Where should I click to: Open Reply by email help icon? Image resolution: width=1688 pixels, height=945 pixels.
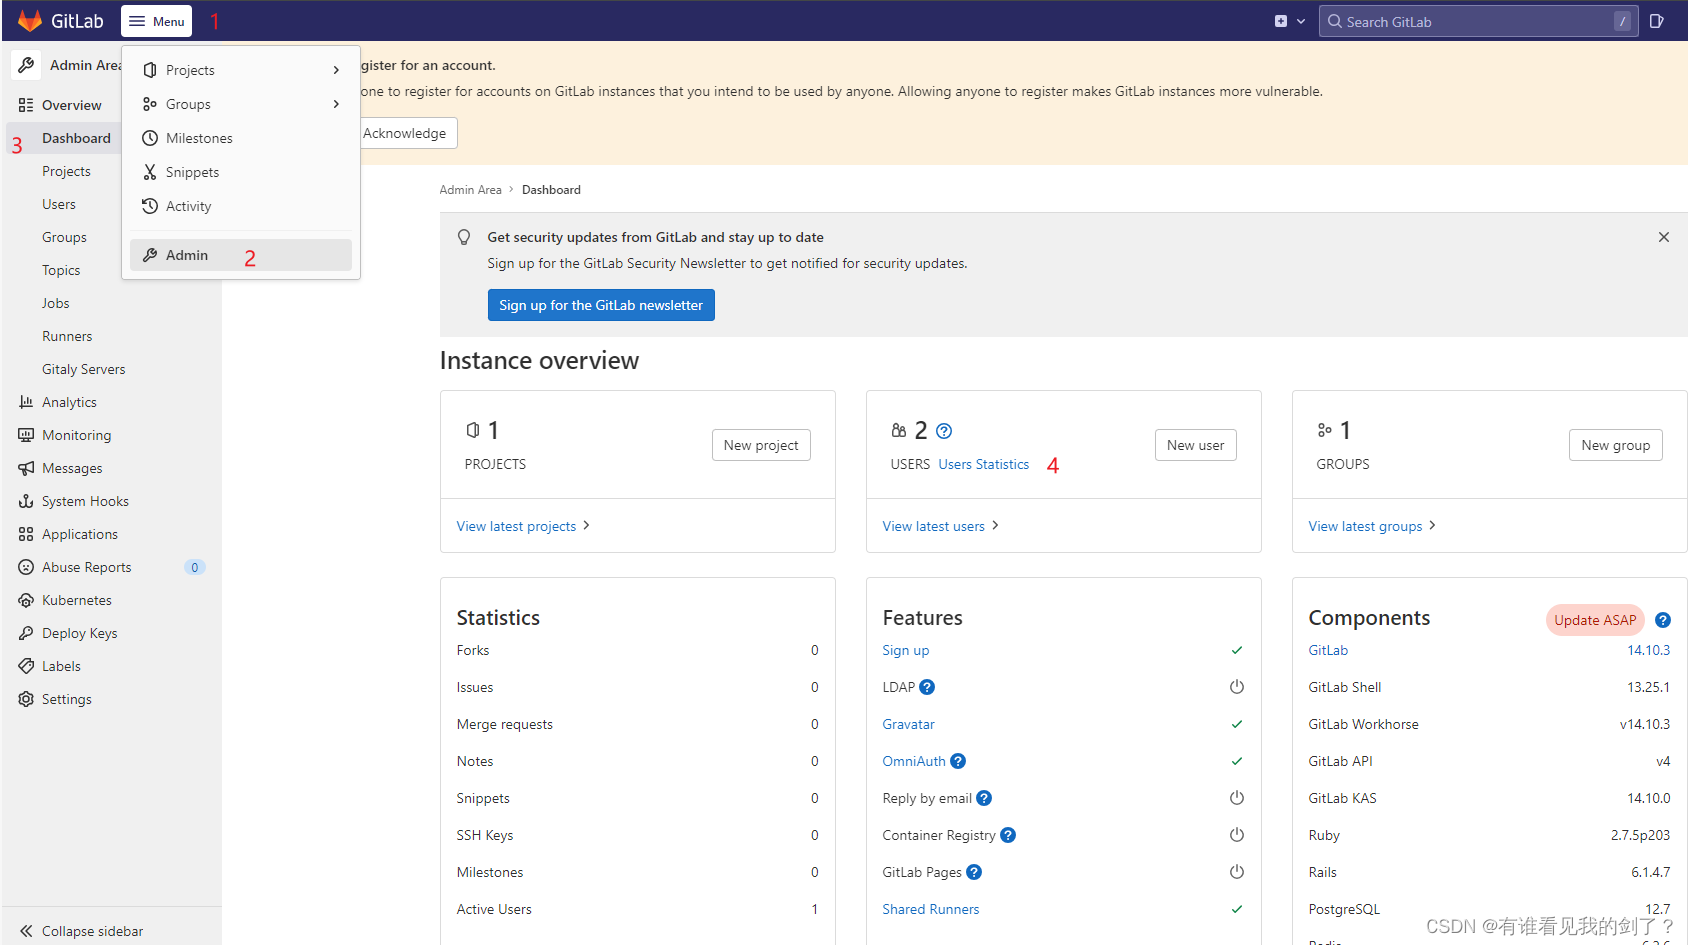click(984, 798)
